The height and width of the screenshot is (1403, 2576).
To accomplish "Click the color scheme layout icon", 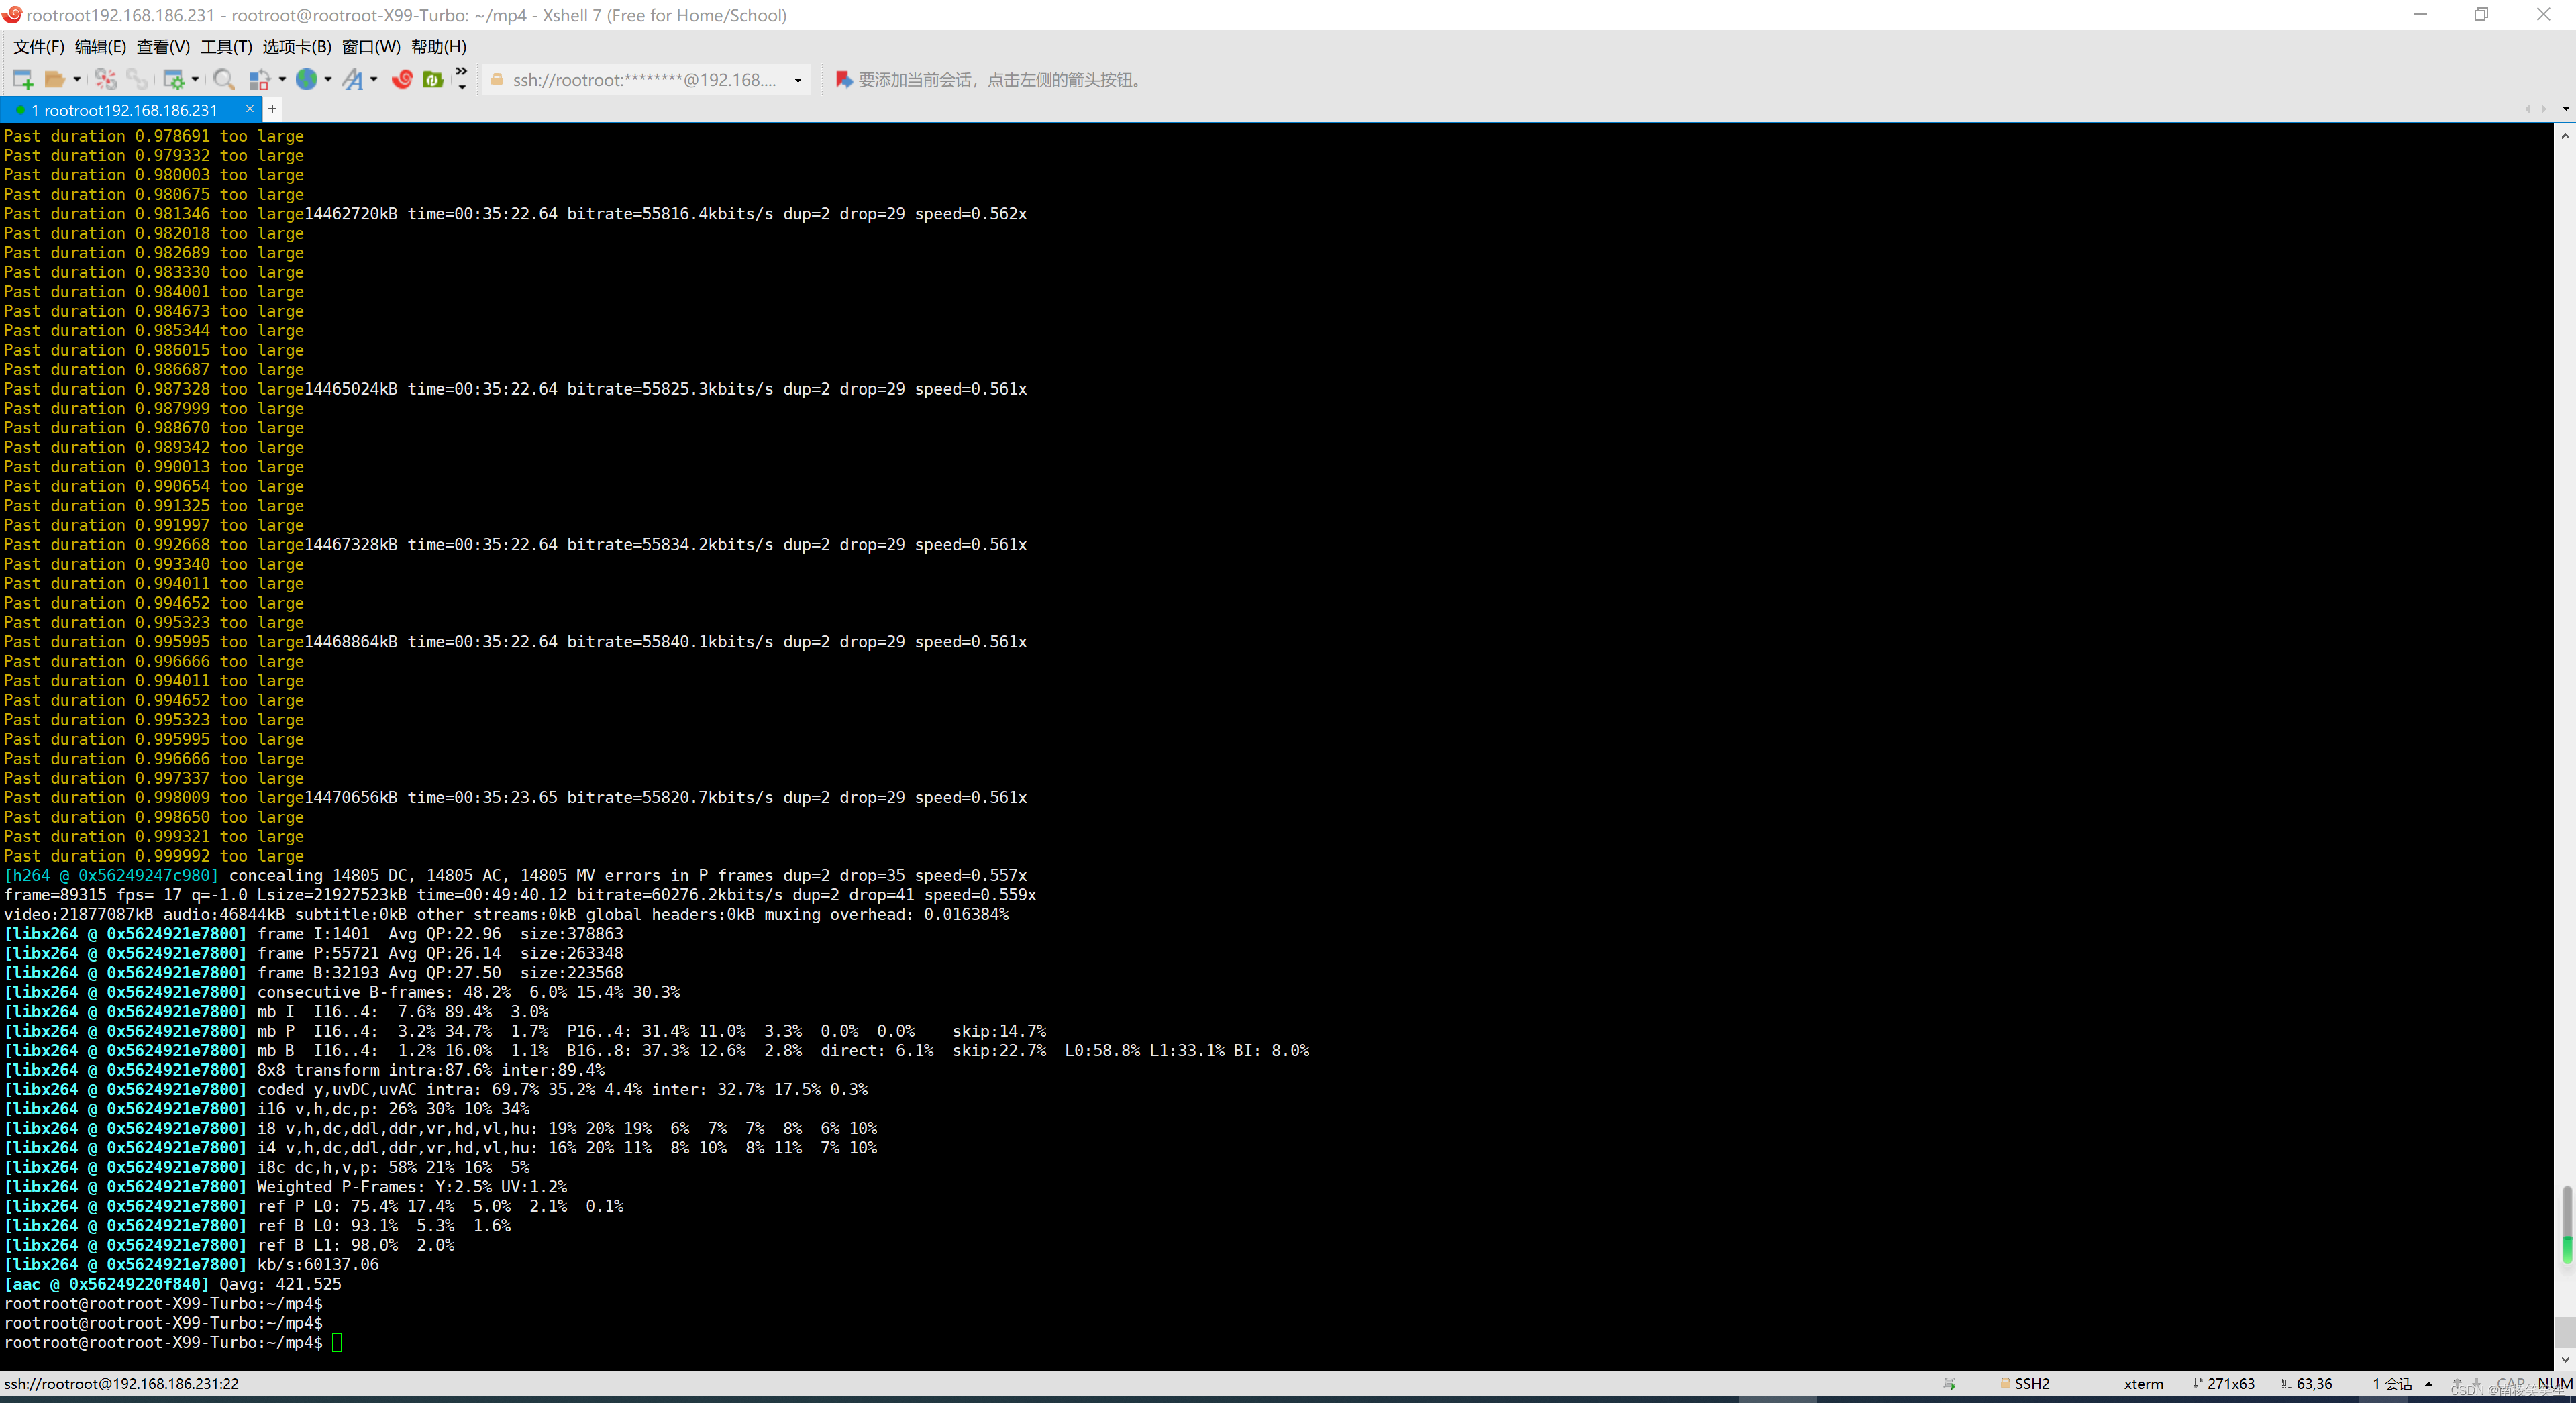I will [x=260, y=79].
